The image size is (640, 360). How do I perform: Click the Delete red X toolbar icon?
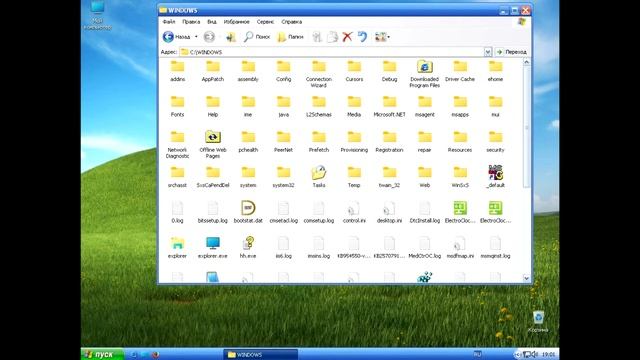pyautogui.click(x=347, y=37)
